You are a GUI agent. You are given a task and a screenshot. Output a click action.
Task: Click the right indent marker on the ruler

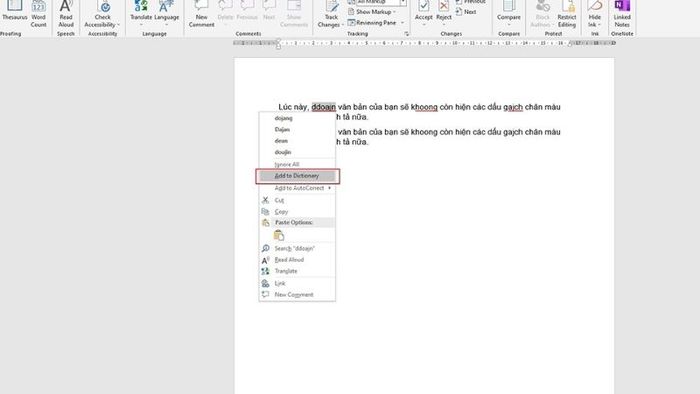click(x=570, y=44)
